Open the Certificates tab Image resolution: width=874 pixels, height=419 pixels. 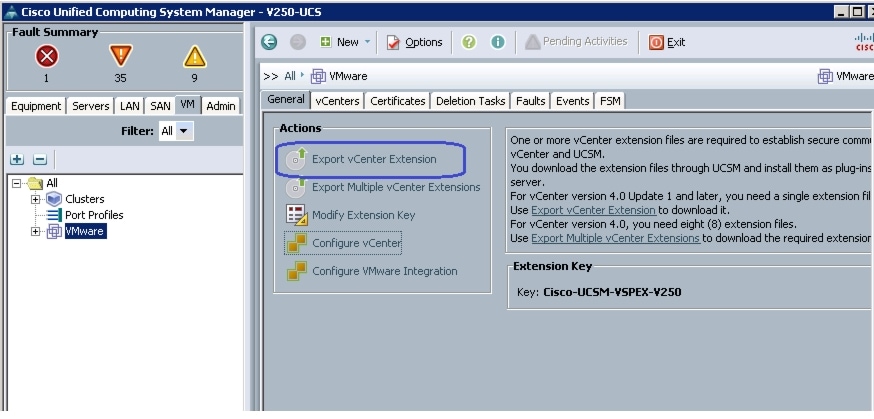[x=397, y=101]
